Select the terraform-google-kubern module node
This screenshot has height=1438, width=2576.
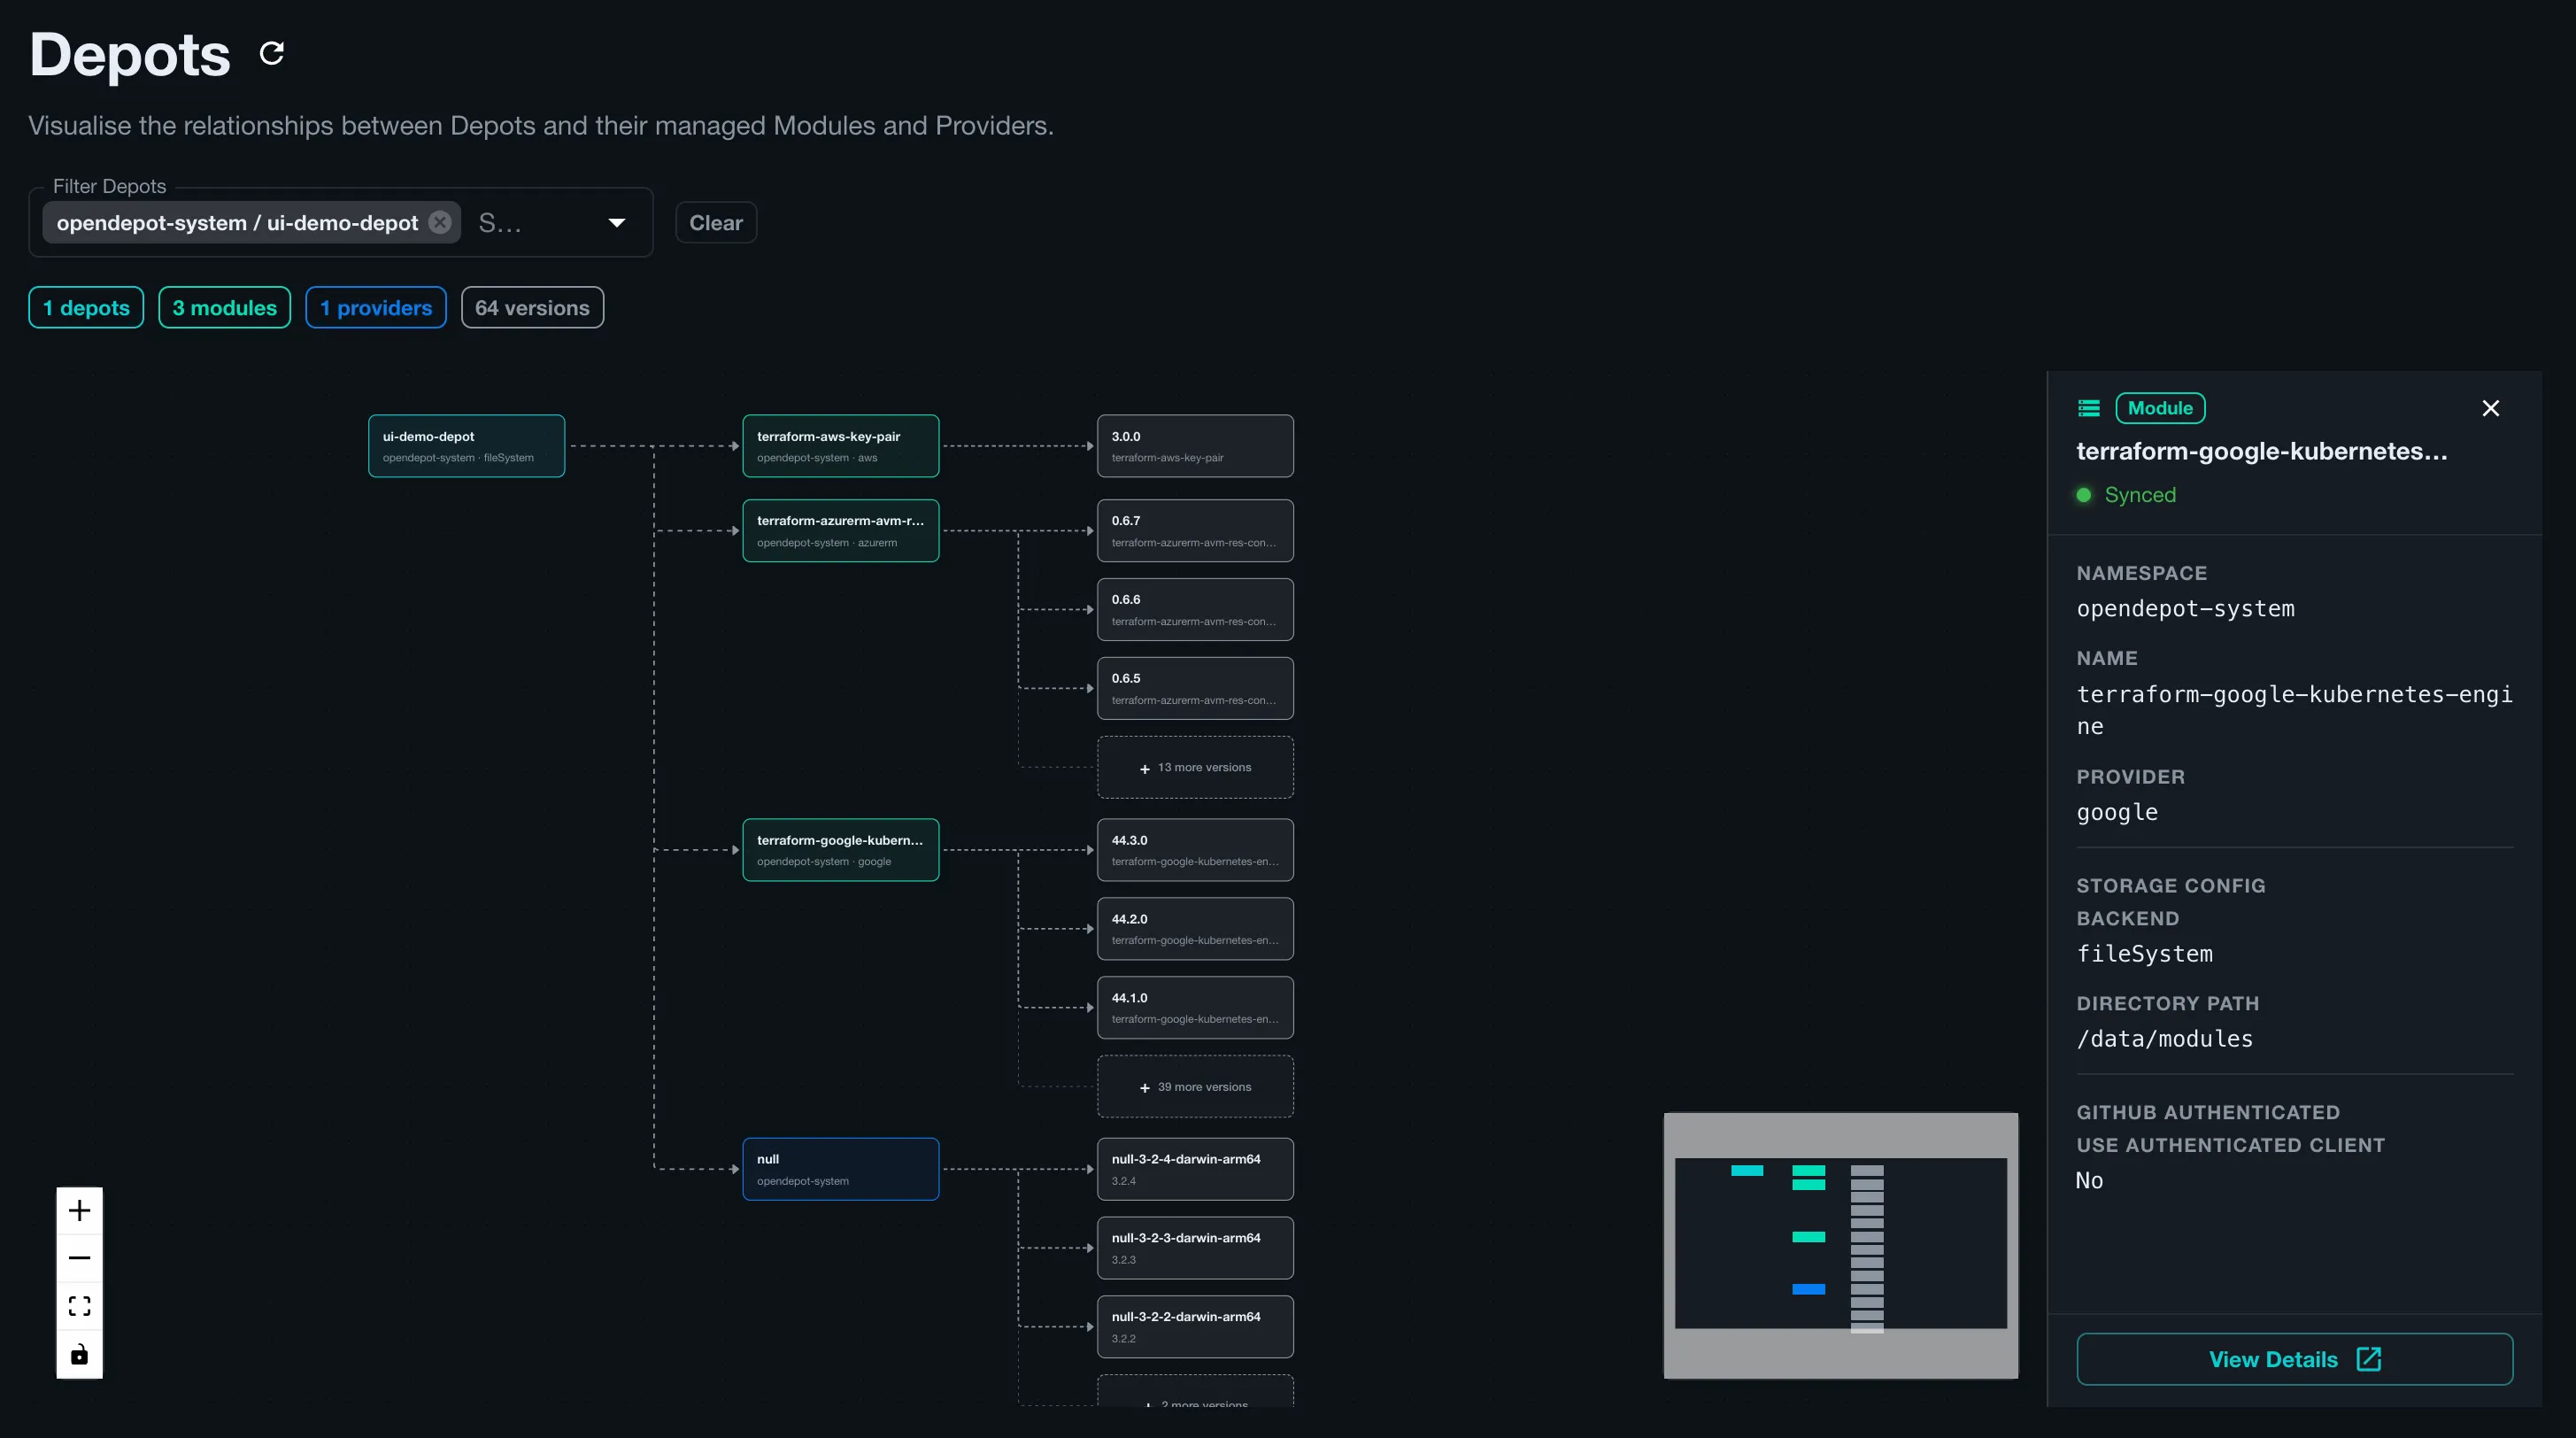point(840,850)
